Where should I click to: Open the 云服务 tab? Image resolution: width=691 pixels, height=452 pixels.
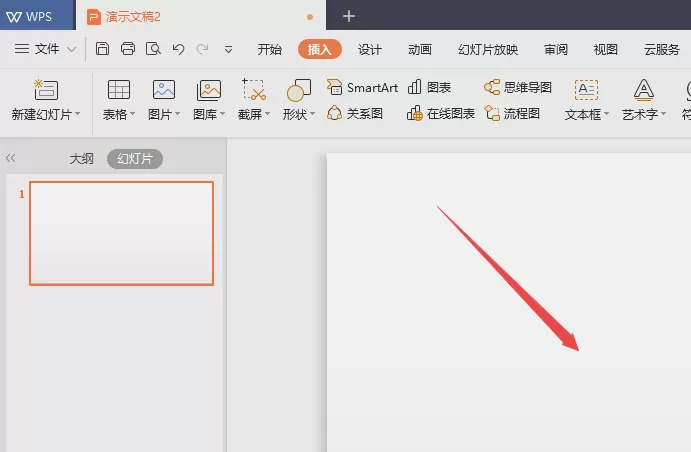[x=662, y=49]
